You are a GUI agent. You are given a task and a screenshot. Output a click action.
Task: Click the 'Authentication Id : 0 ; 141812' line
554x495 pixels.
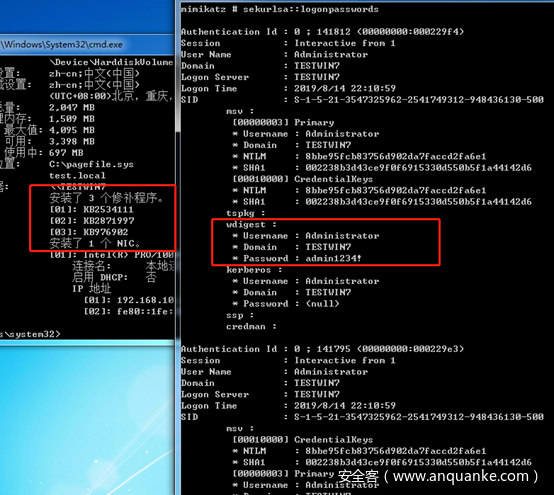(322, 32)
